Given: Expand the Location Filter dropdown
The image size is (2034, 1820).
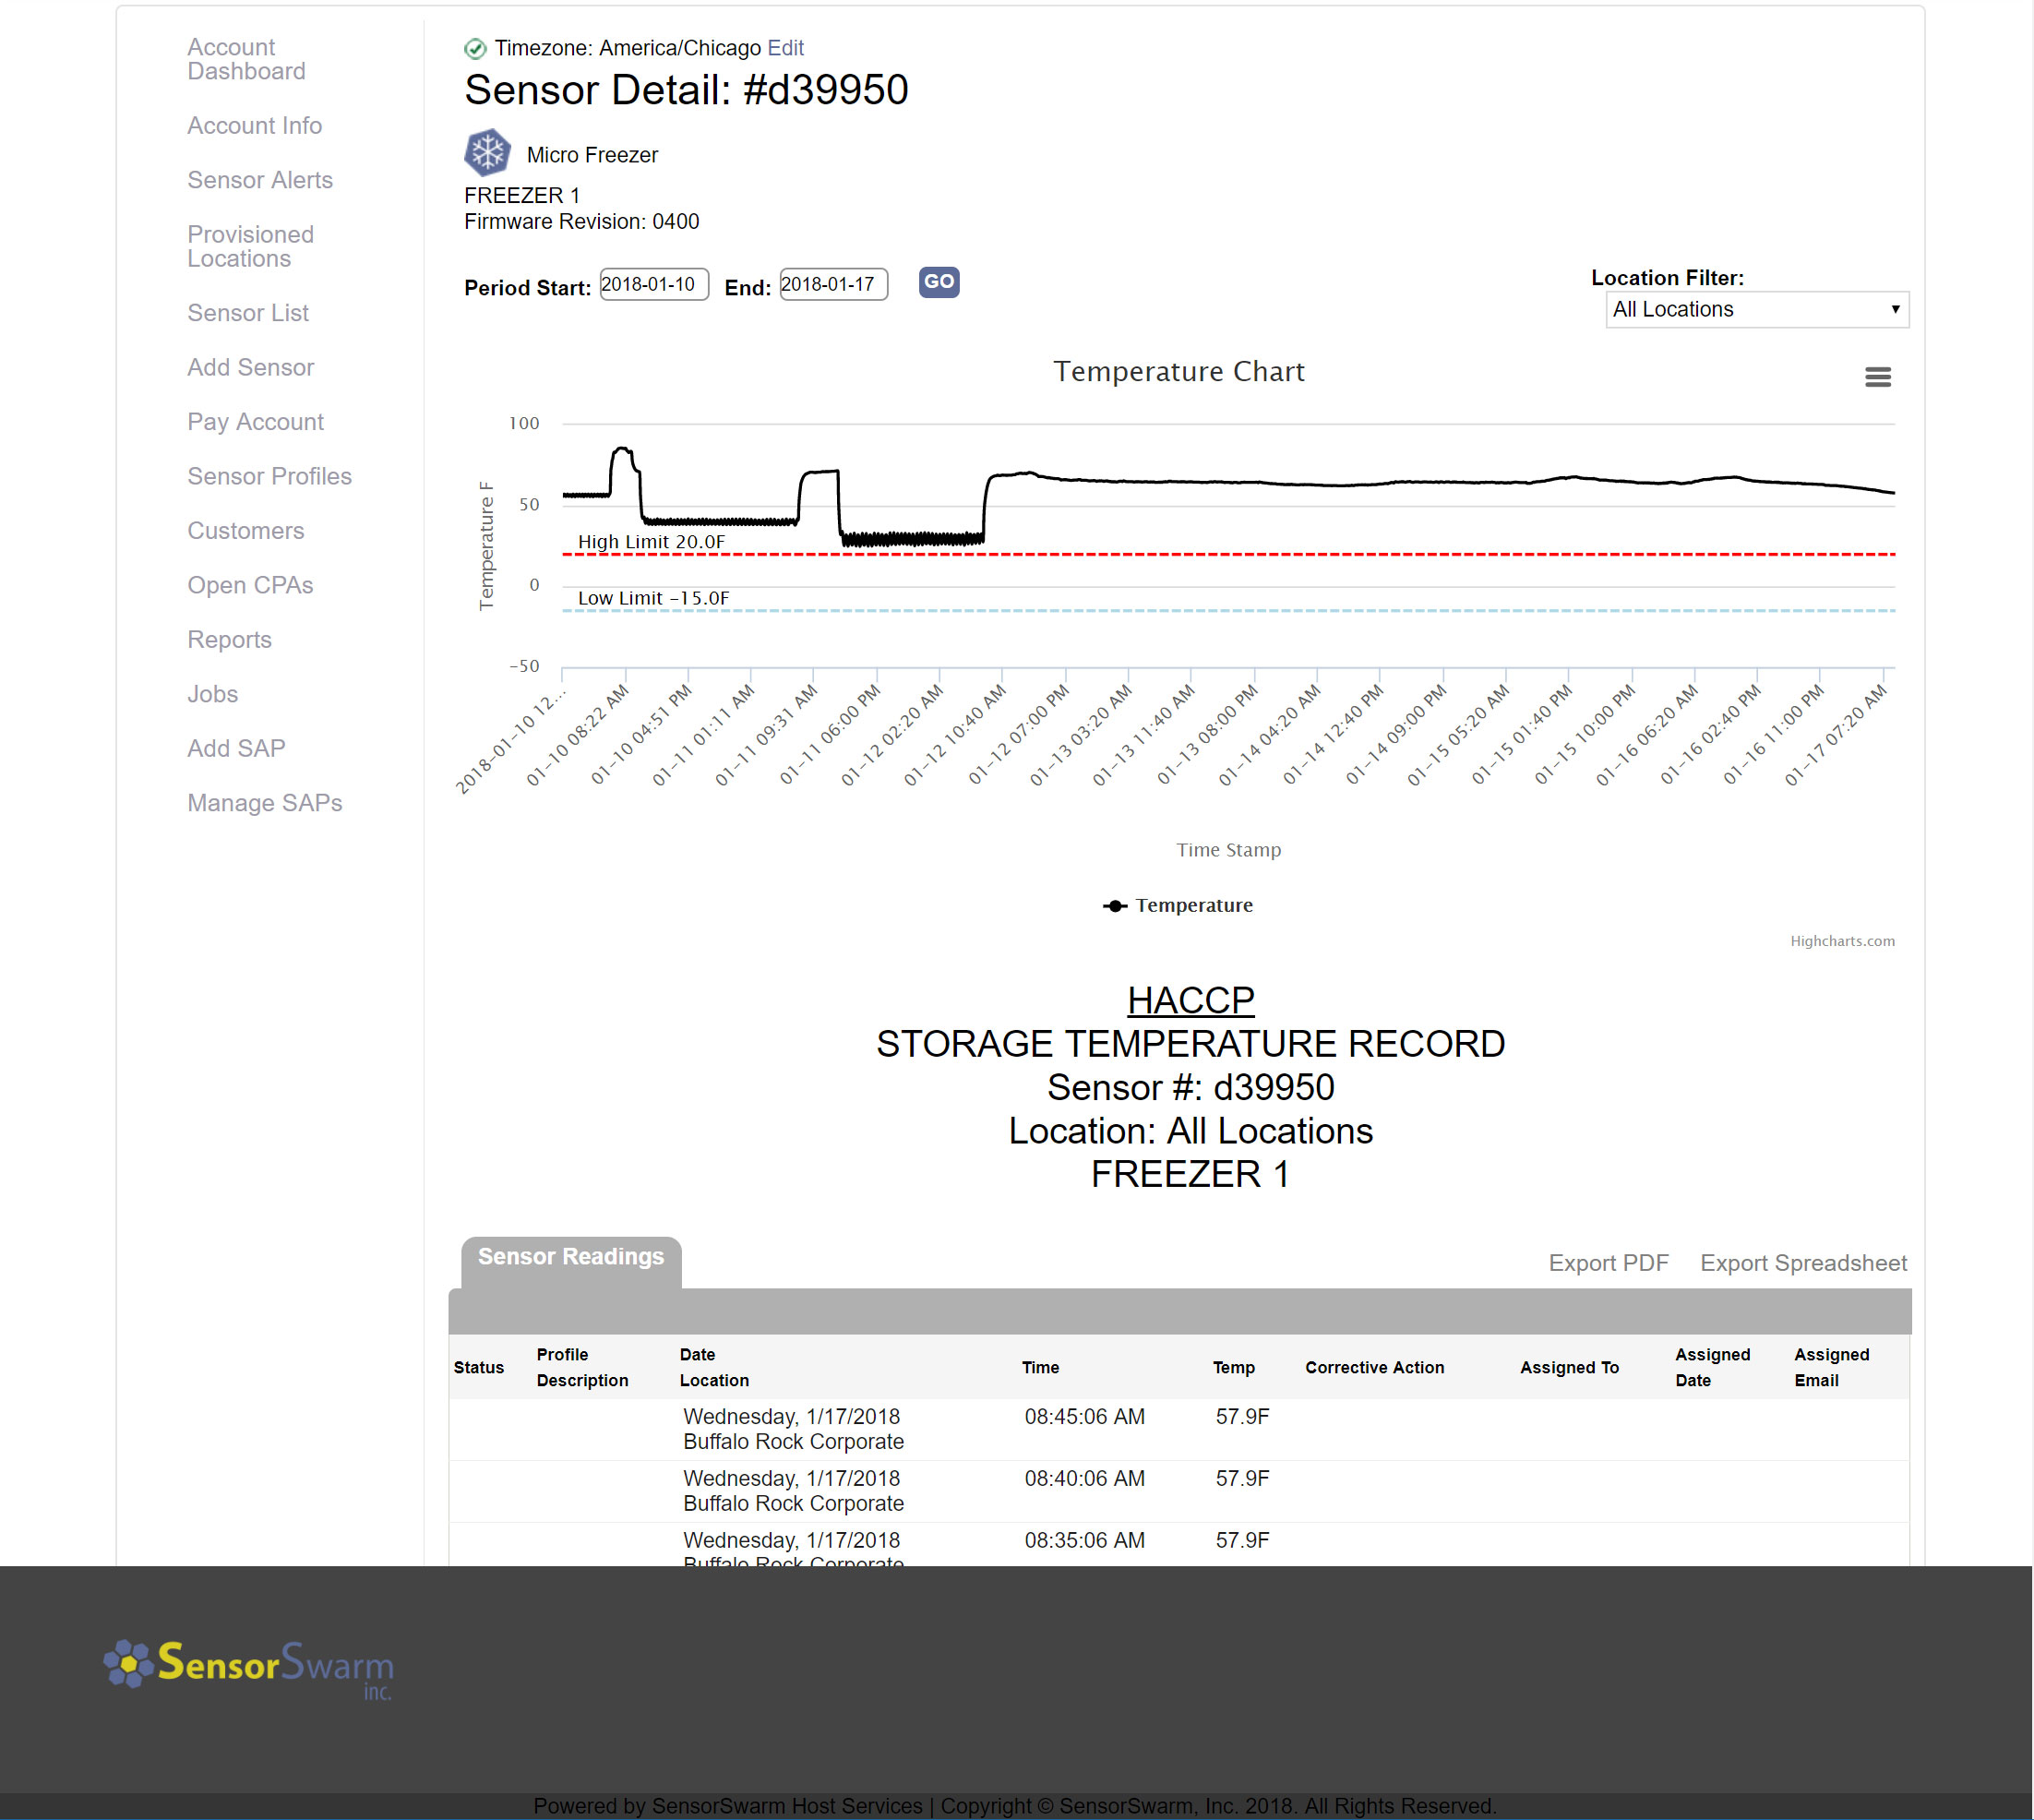Looking at the screenshot, I should point(1756,309).
